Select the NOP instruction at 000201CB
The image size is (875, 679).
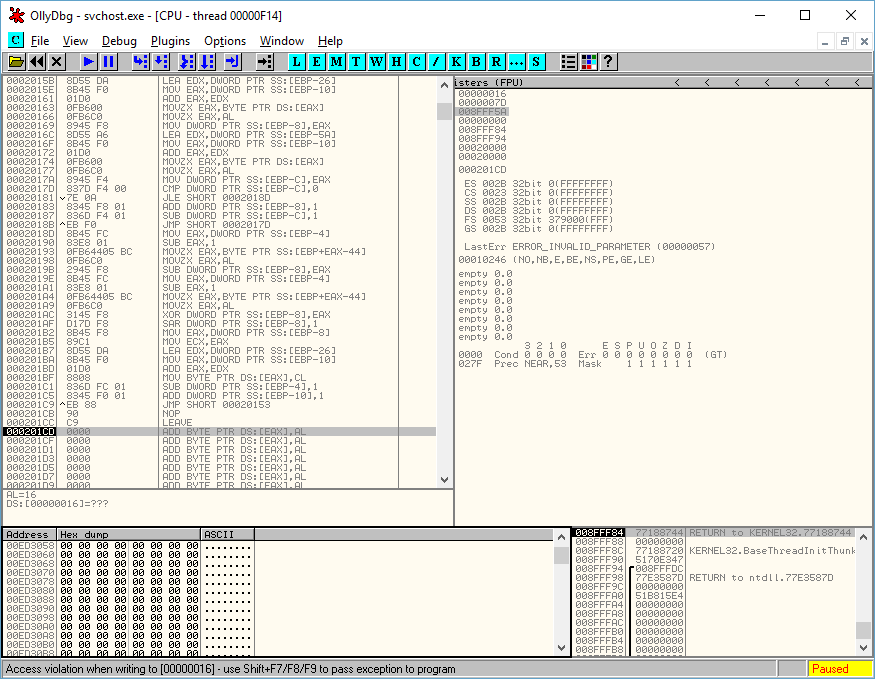point(220,414)
